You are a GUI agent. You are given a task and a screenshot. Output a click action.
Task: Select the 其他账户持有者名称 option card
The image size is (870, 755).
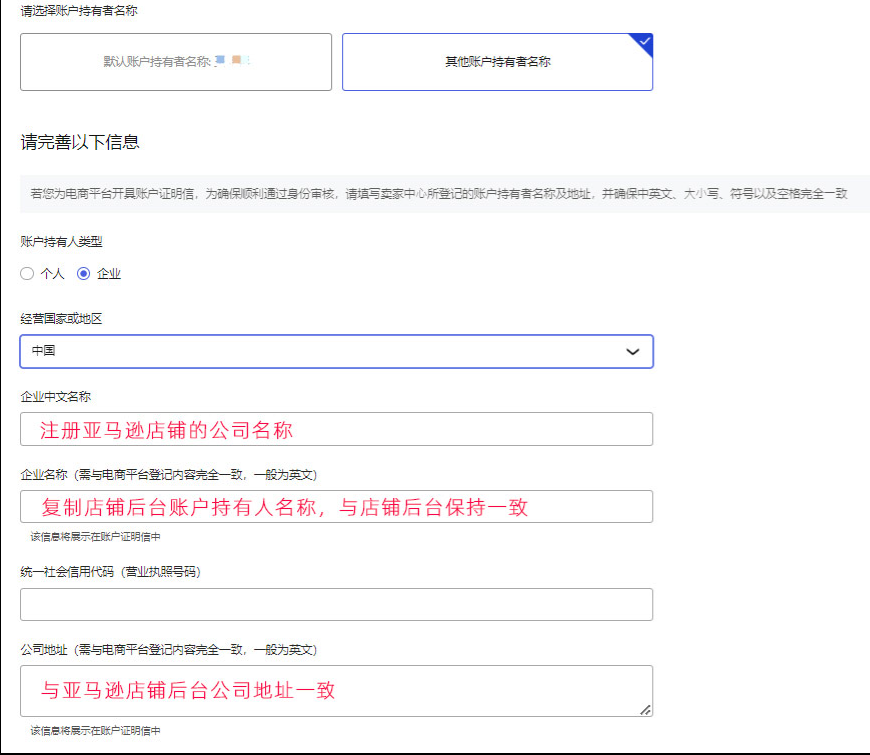tap(497, 62)
